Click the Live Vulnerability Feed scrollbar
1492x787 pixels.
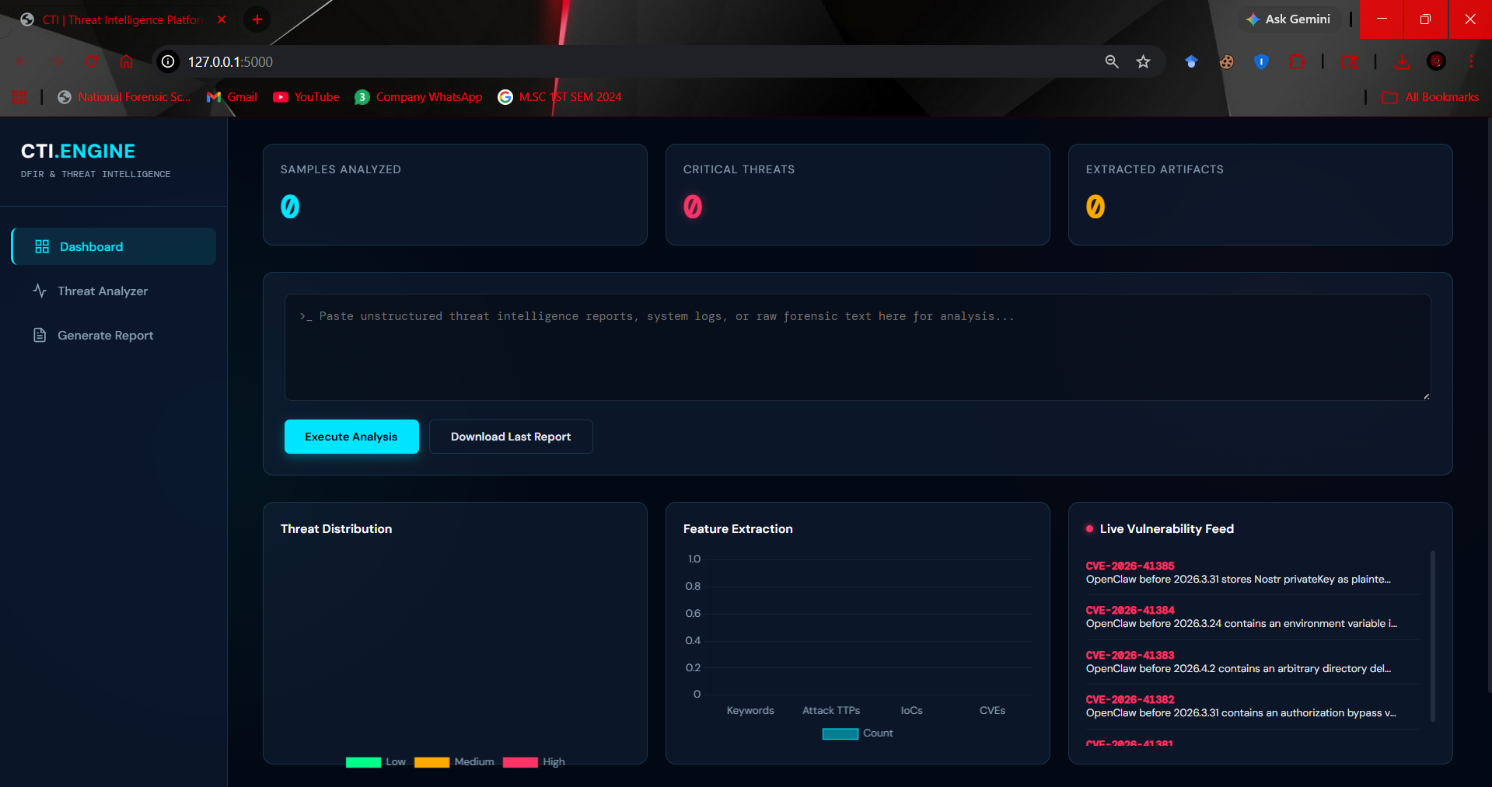pos(1433,636)
